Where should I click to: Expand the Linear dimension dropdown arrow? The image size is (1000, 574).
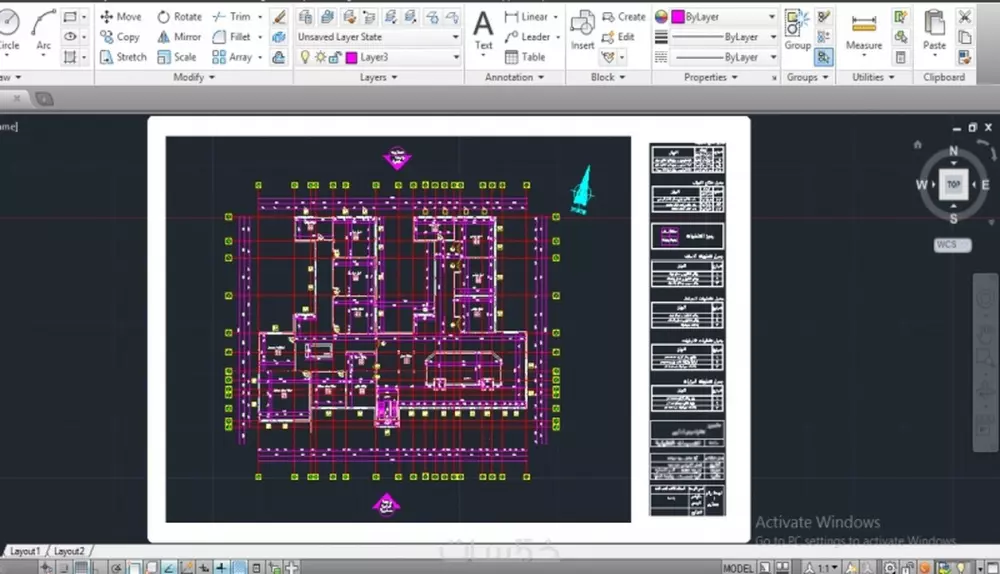pyautogui.click(x=555, y=17)
